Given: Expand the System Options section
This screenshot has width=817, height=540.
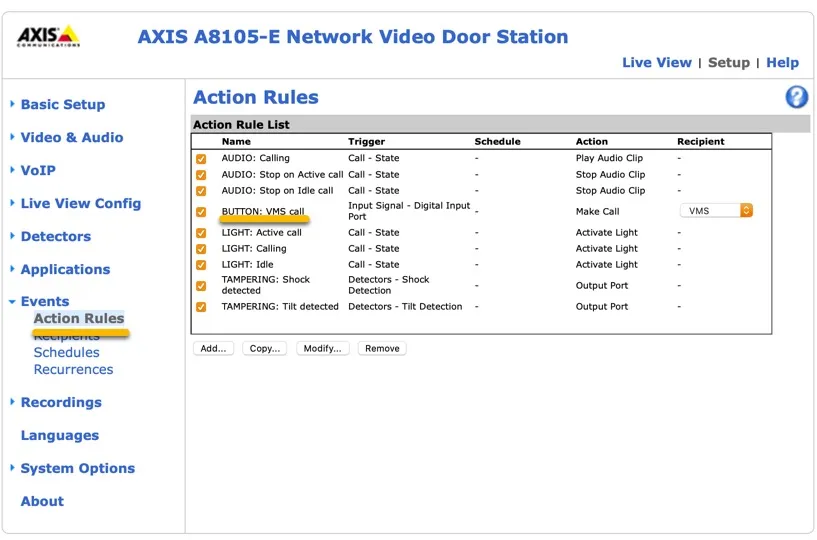Looking at the screenshot, I should (x=78, y=468).
